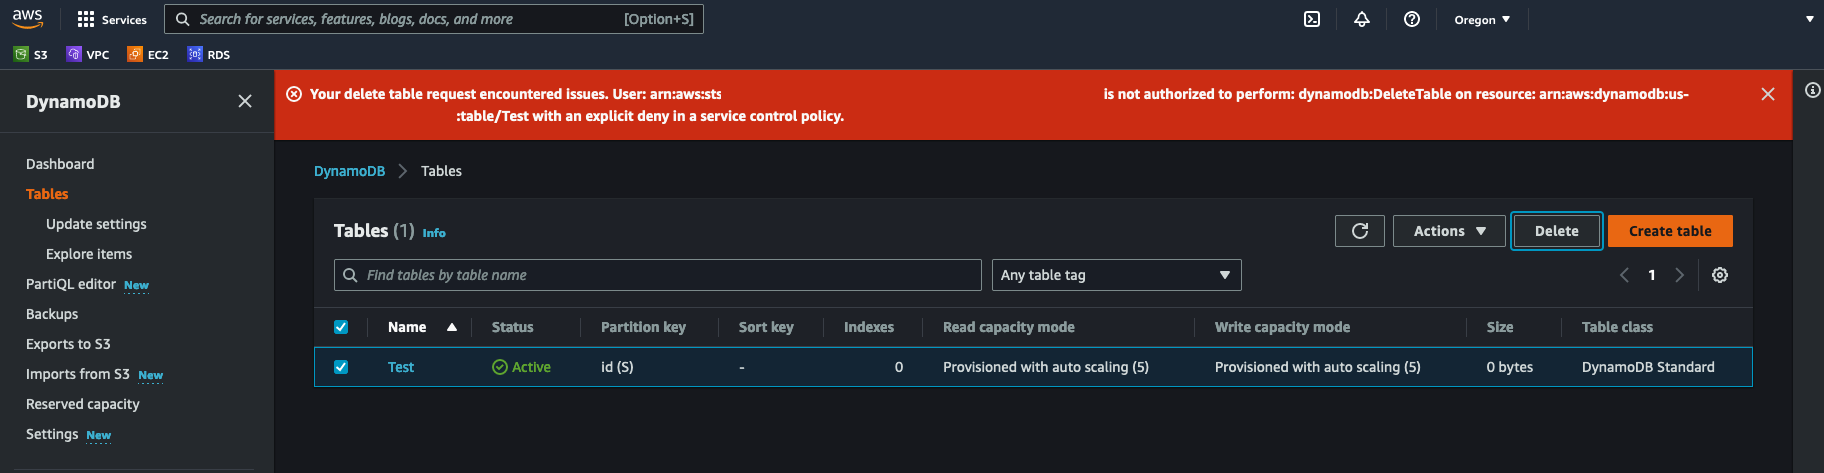The height and width of the screenshot is (473, 1824).
Task: Click the search bar magnifier icon
Action: coord(183,19)
